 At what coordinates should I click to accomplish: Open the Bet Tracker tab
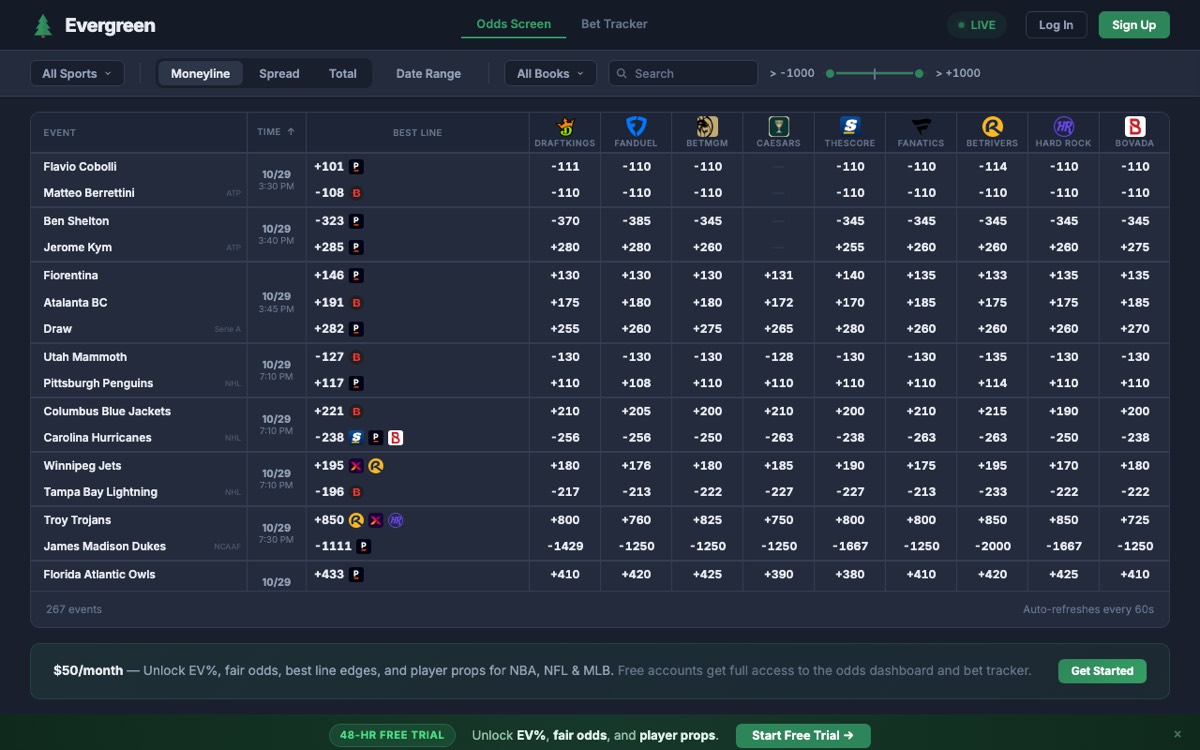[x=614, y=24]
